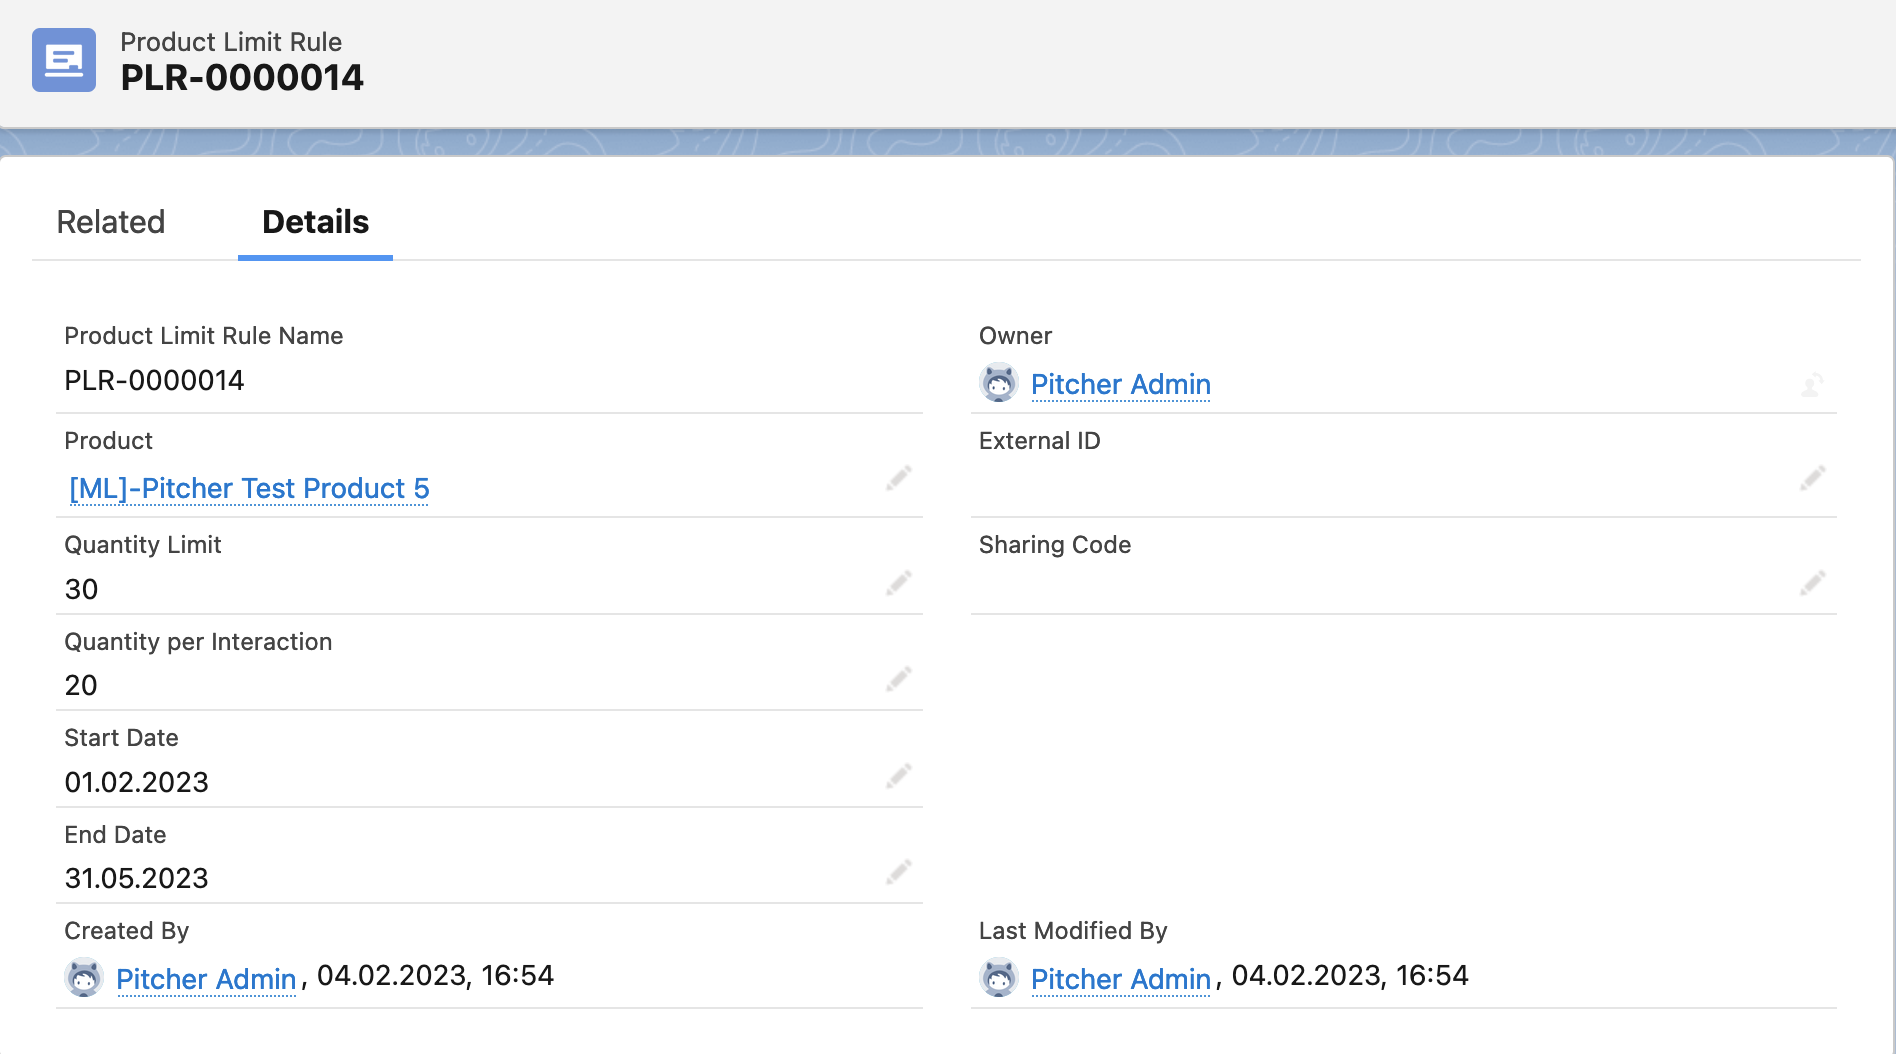1896x1054 pixels.
Task: Click the Quantity Limit value 30
Action: (x=82, y=589)
